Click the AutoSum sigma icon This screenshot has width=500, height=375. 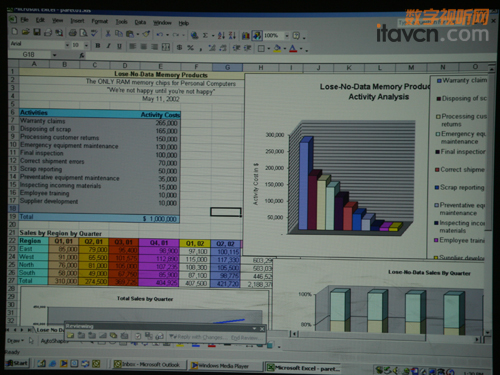pos(205,35)
